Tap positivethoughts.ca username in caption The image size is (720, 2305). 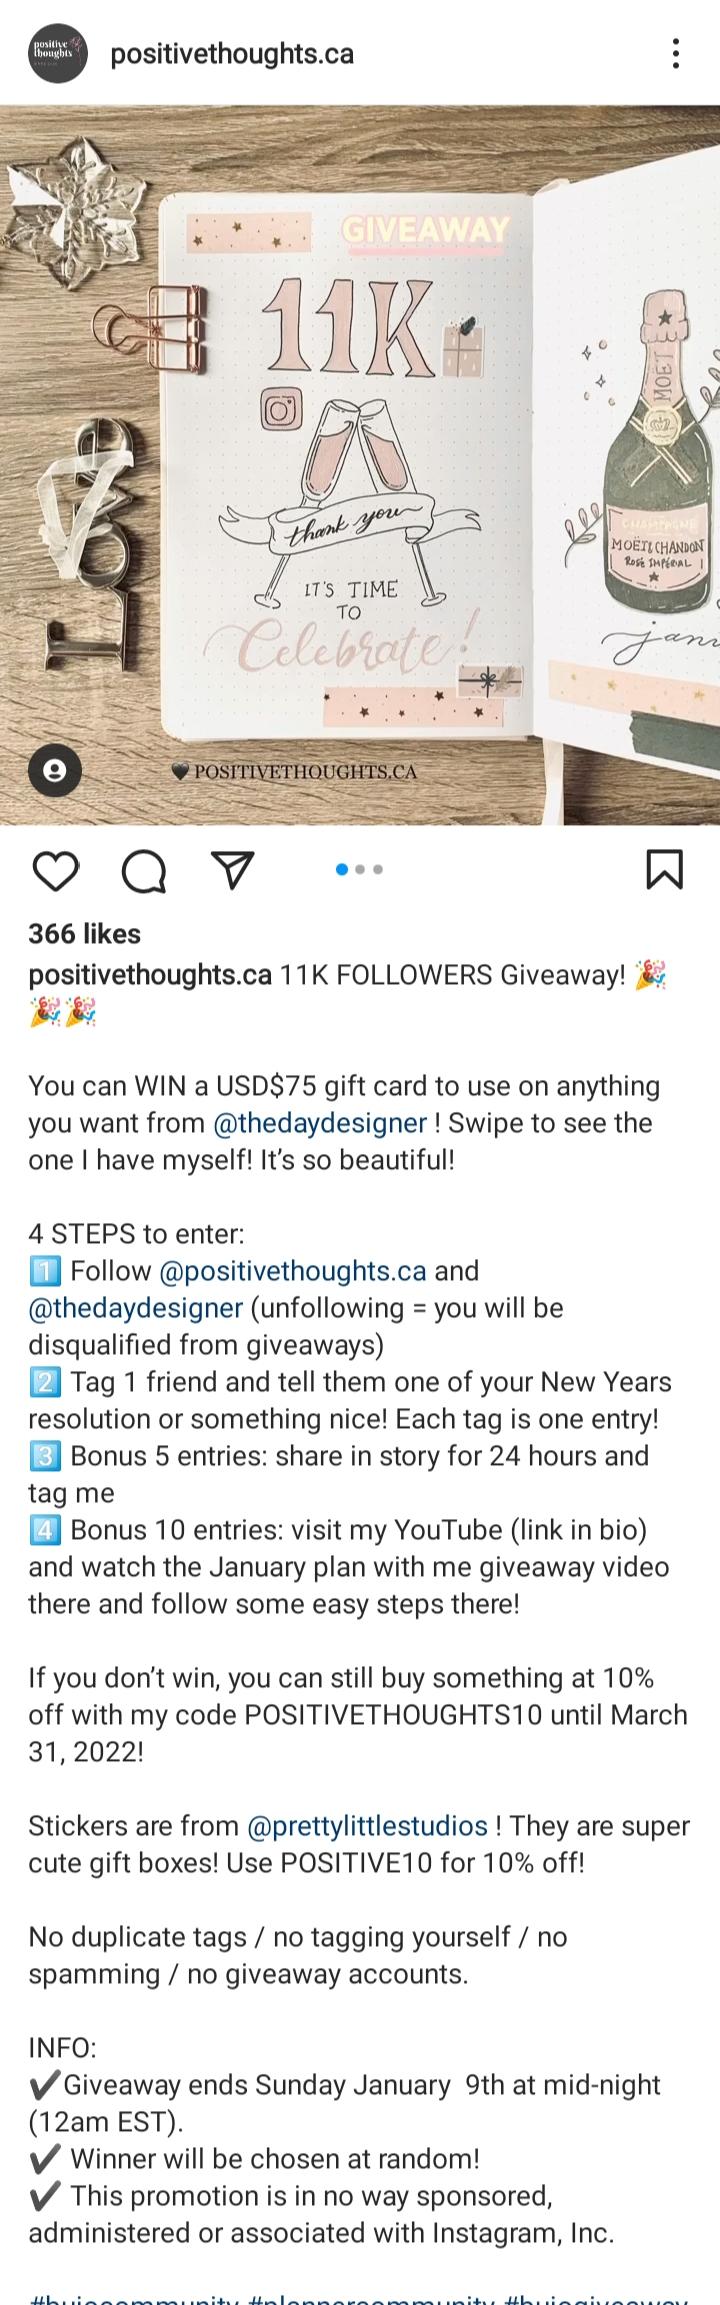click(150, 975)
